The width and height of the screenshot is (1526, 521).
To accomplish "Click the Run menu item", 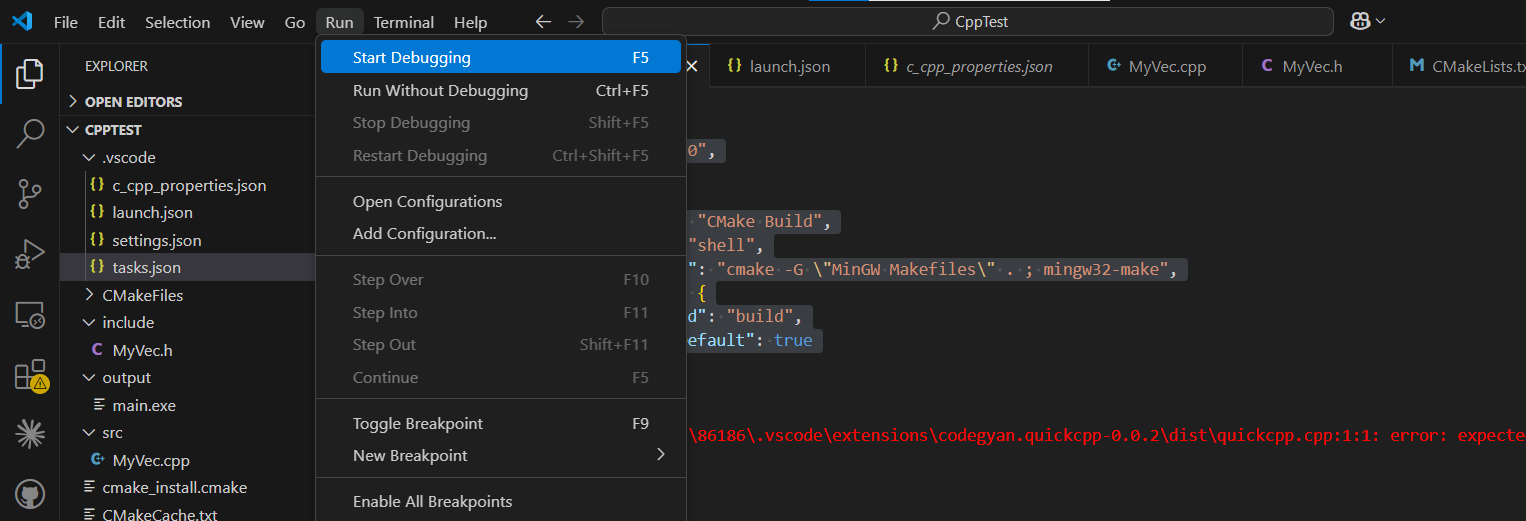I will point(339,22).
